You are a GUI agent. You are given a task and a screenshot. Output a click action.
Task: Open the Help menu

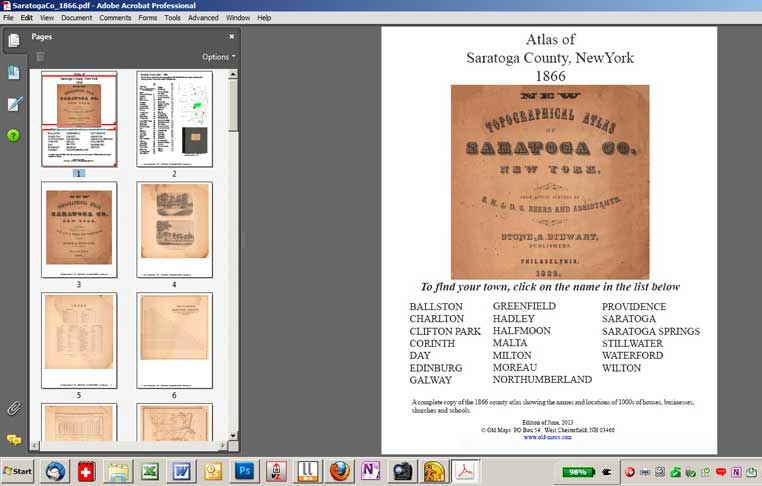(x=264, y=17)
